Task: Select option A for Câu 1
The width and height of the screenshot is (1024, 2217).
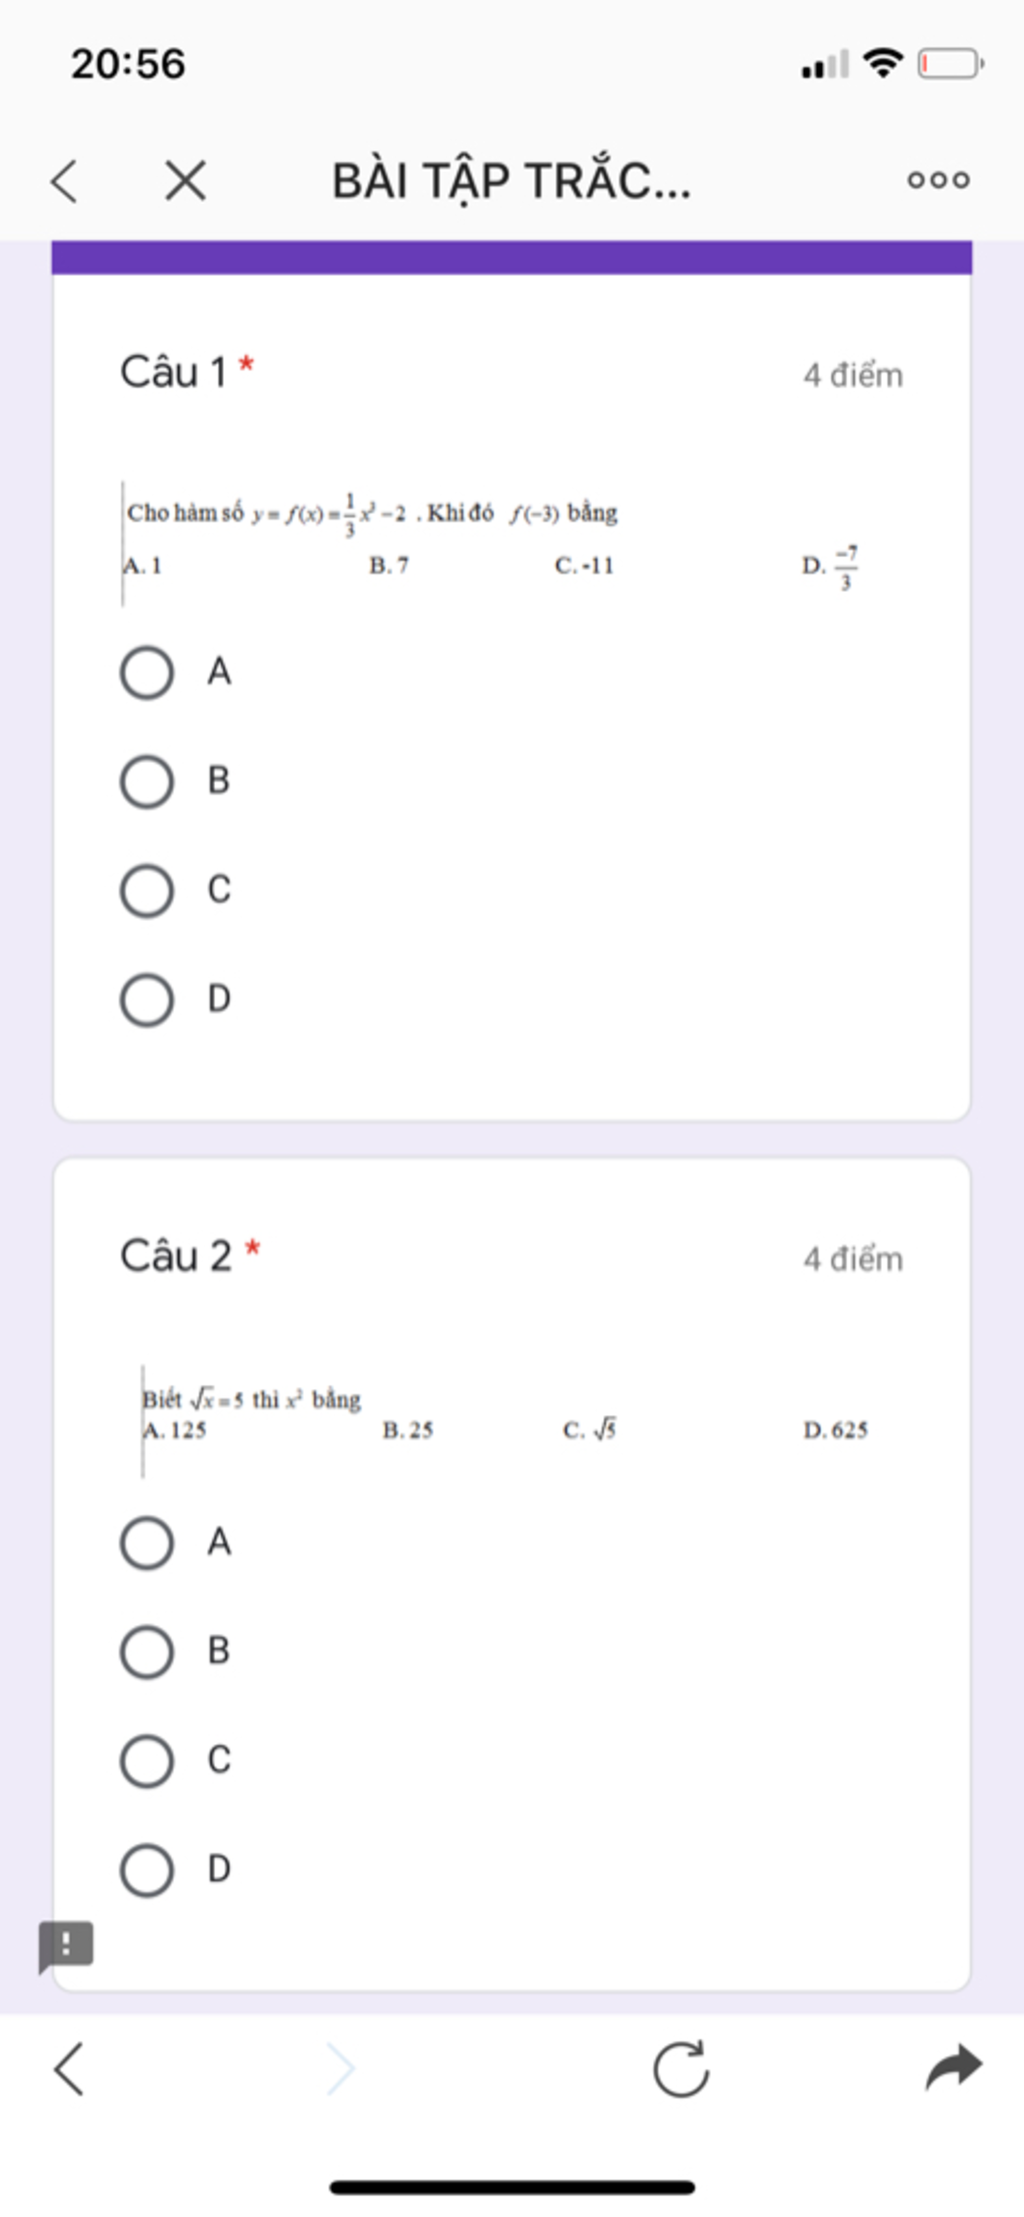Action: click(x=147, y=672)
